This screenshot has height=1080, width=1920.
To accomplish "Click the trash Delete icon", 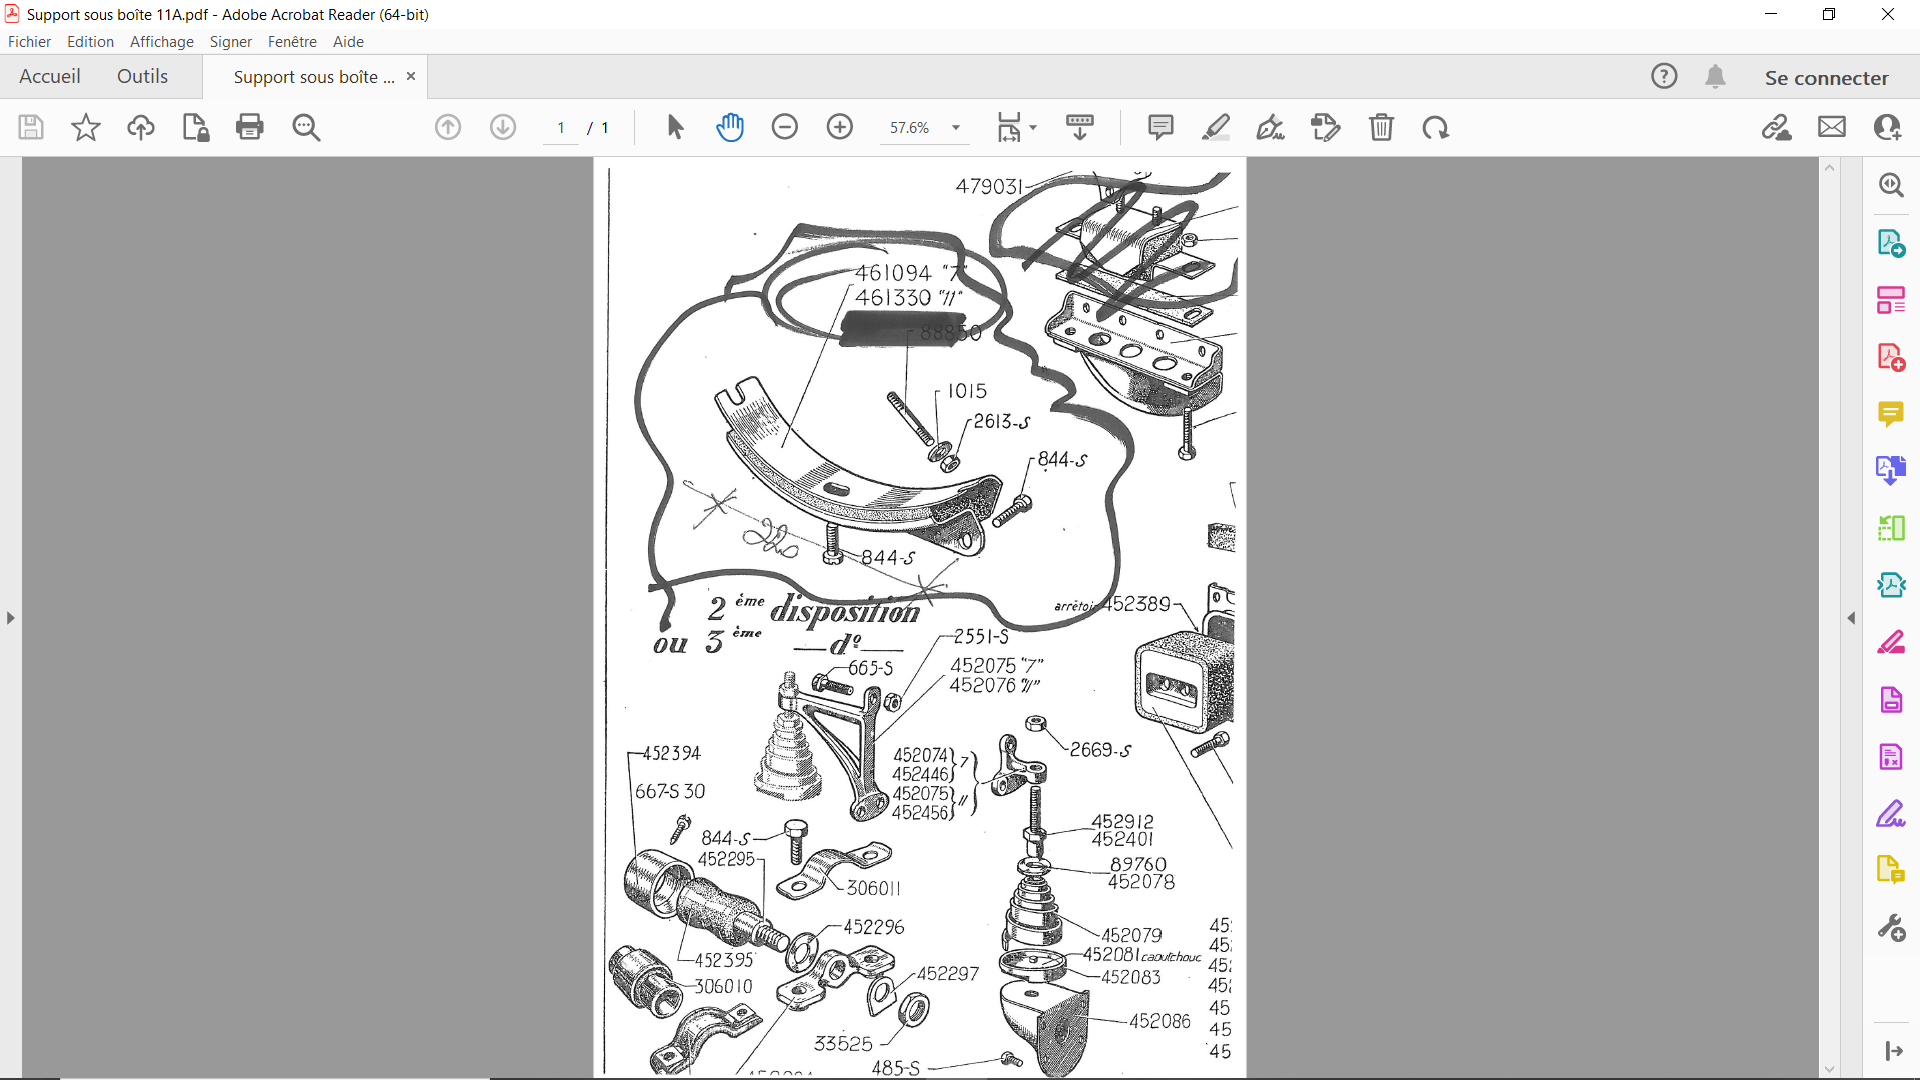I will tap(1381, 127).
